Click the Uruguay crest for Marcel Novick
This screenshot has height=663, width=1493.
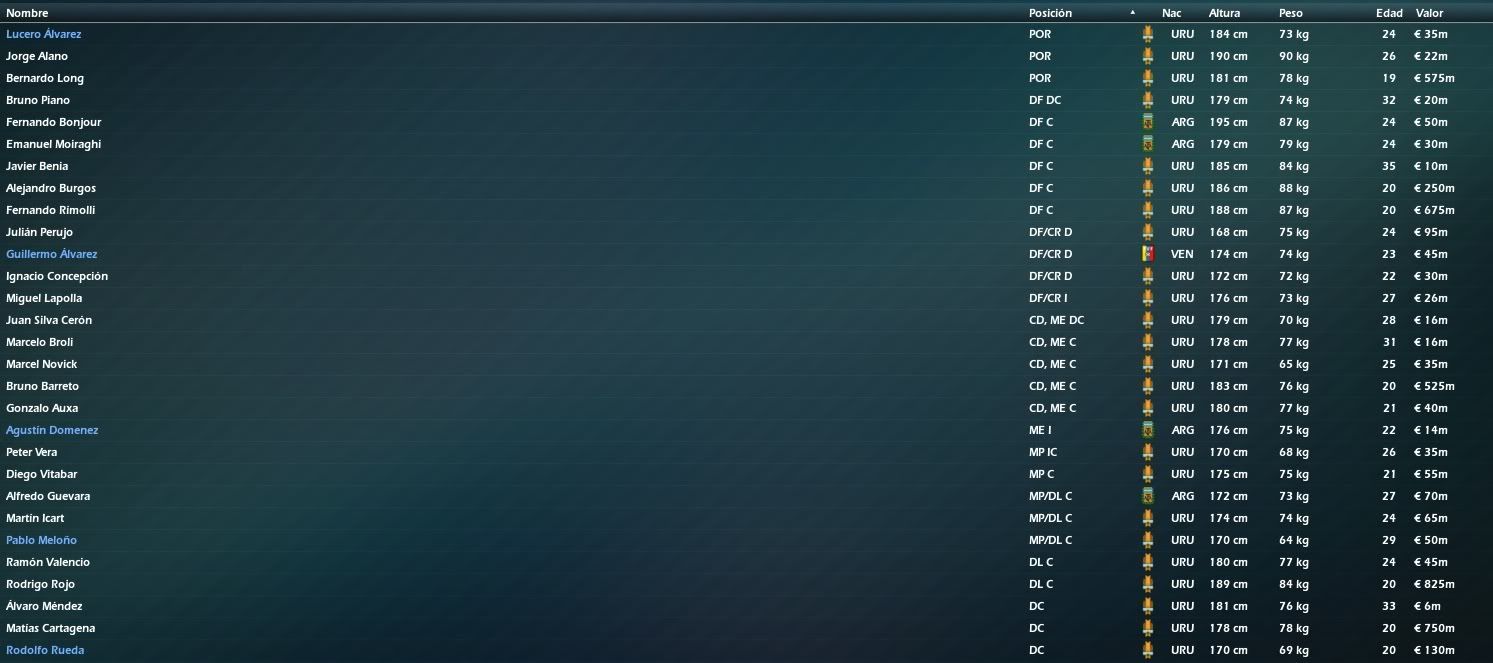click(1148, 364)
